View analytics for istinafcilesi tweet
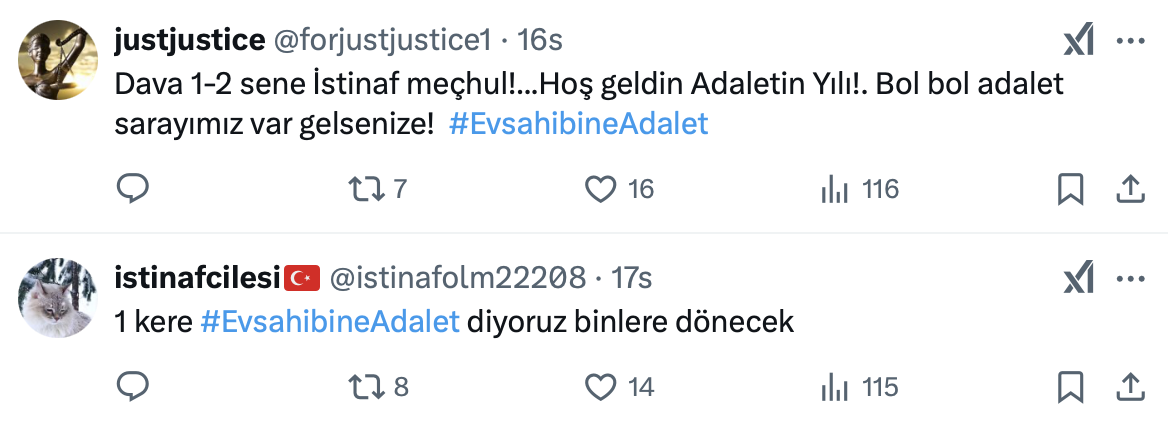This screenshot has height=428, width=1168. tap(835, 386)
